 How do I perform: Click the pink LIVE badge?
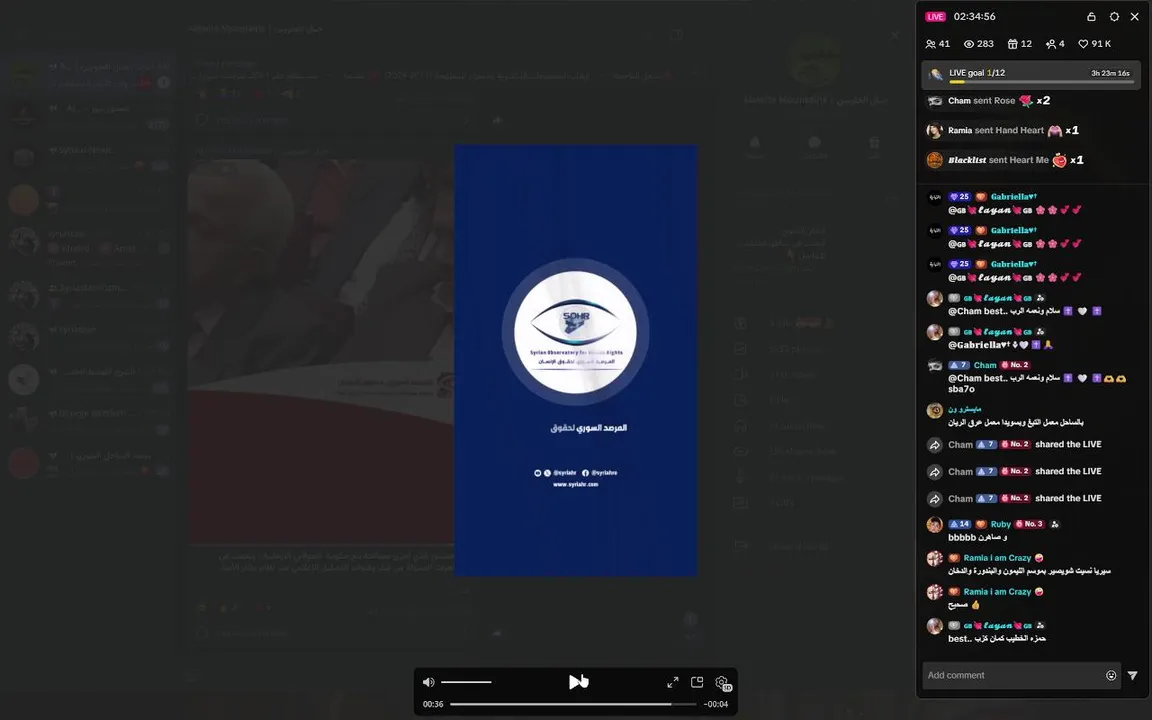(x=935, y=17)
